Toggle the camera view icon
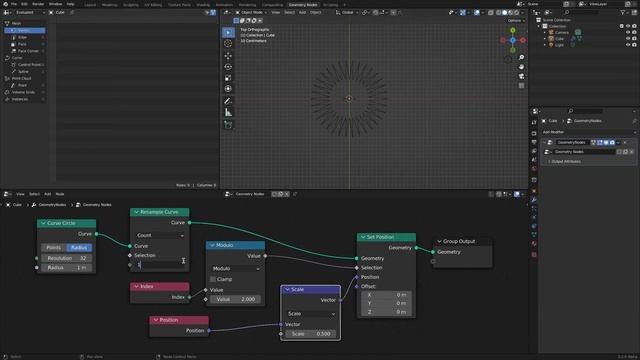640x360 pixels. click(521, 76)
